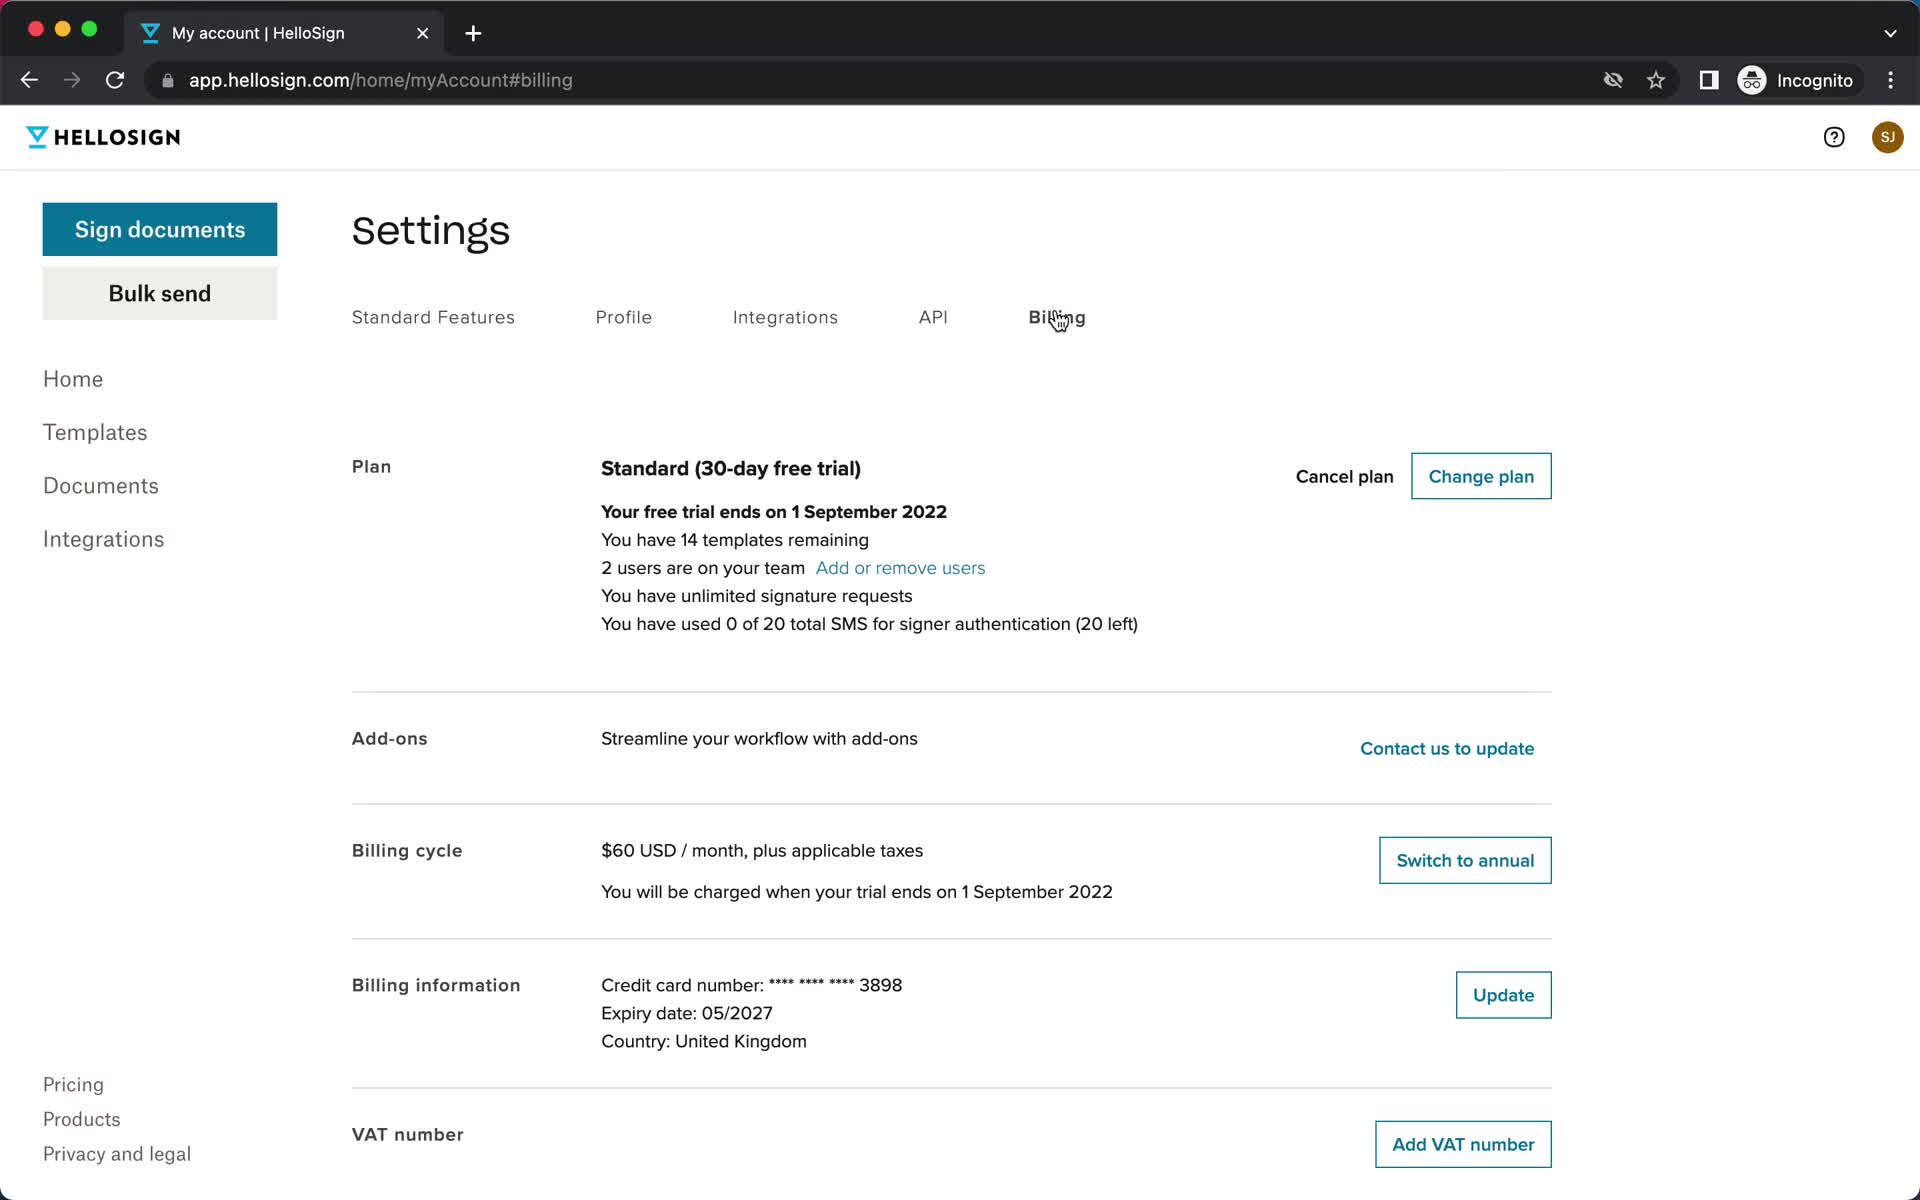Click the SMS signer authentication usage text

869,624
